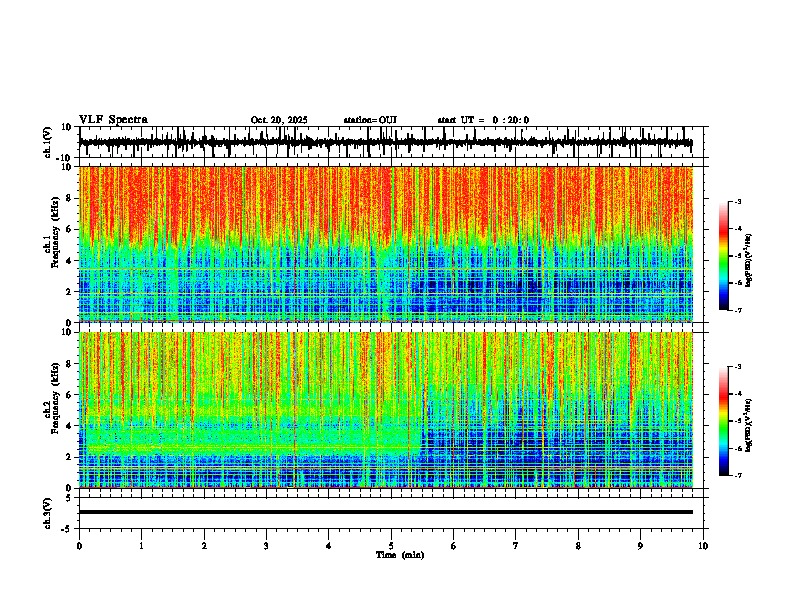The height and width of the screenshot is (612, 792).
Task: Click time axis tick label "6"
Action: coord(454,546)
